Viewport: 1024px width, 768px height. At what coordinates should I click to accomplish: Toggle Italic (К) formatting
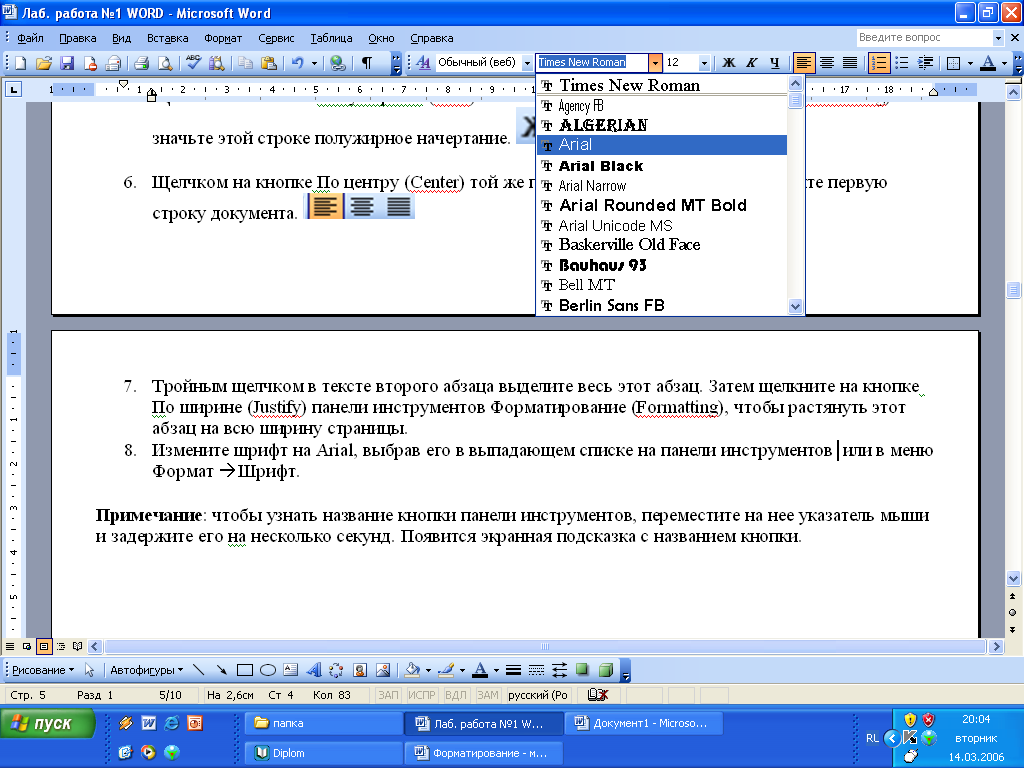[752, 63]
